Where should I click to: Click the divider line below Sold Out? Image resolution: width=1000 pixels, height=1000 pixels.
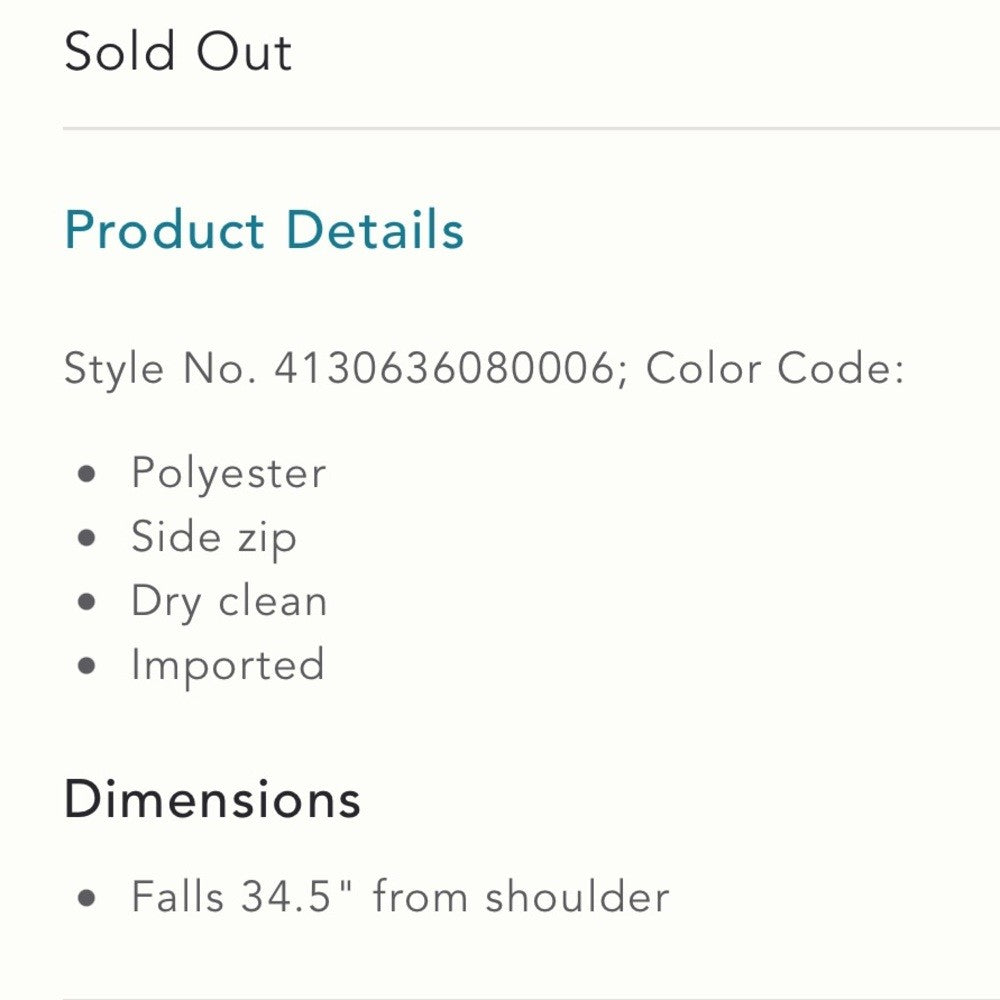click(x=530, y=129)
